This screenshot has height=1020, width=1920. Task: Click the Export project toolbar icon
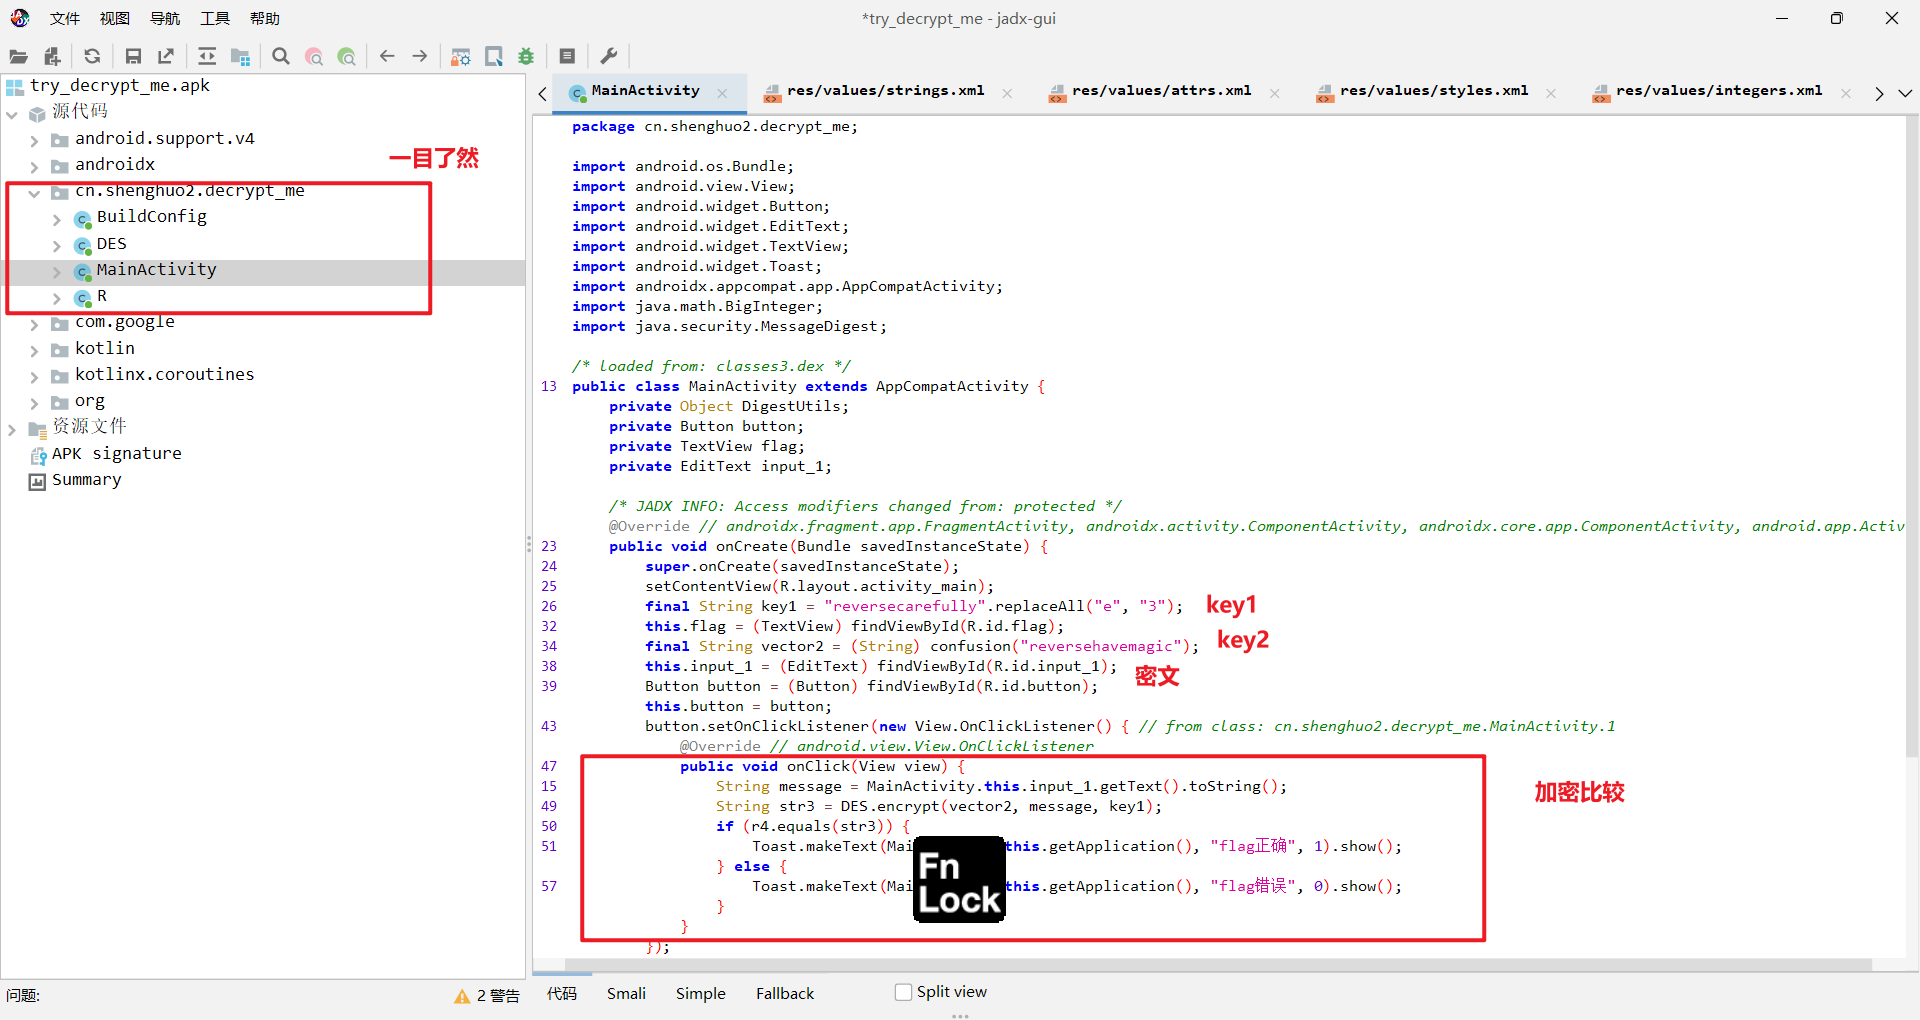(x=166, y=56)
